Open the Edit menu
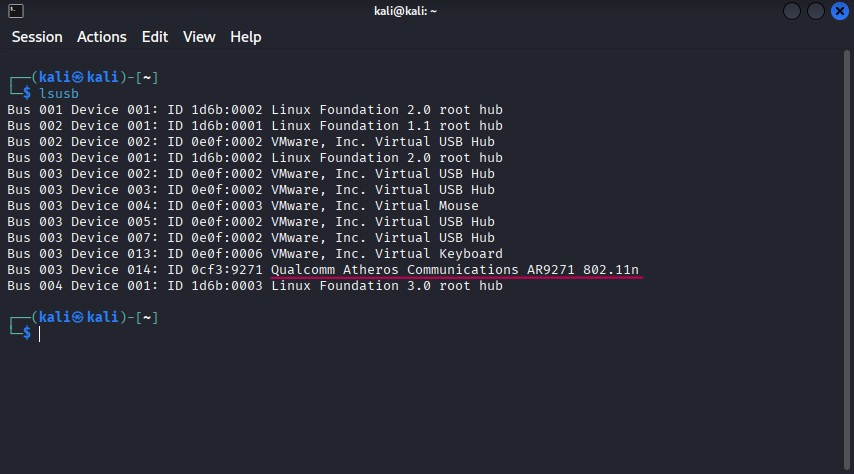Viewport: 854px width, 474px height. 155,37
